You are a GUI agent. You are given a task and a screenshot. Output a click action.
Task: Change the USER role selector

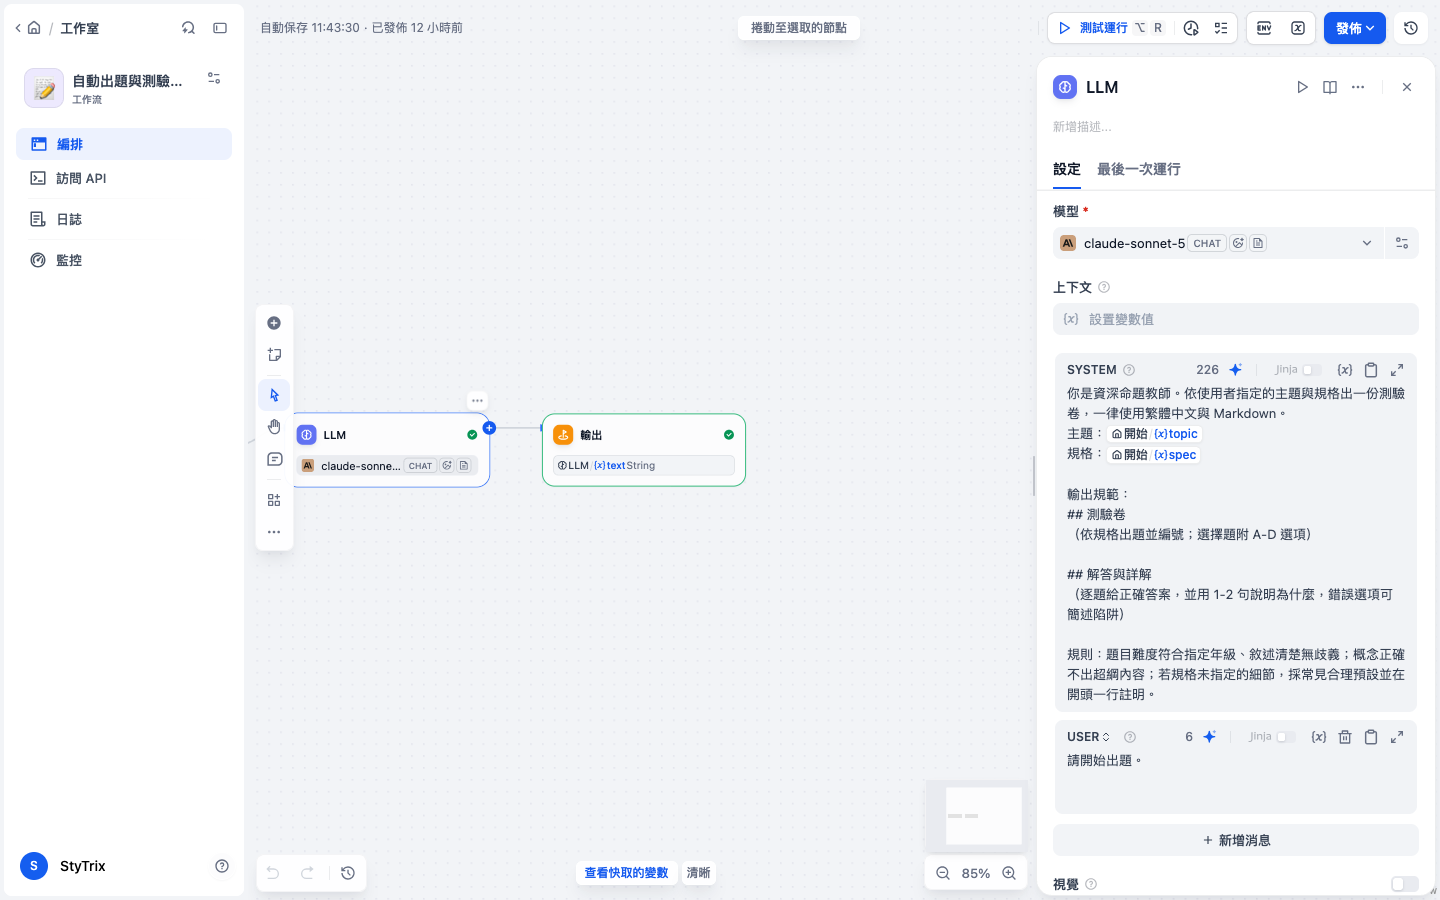[1089, 737]
